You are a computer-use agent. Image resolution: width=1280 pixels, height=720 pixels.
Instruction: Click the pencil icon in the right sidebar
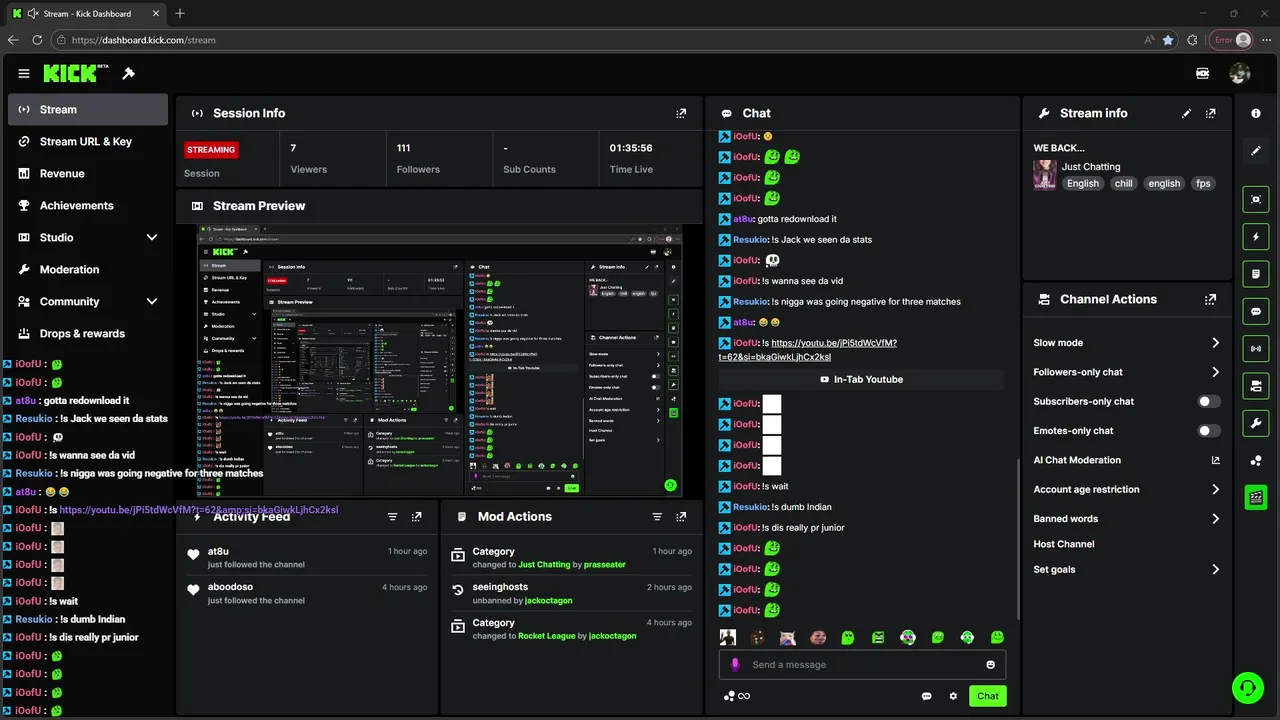1256,151
